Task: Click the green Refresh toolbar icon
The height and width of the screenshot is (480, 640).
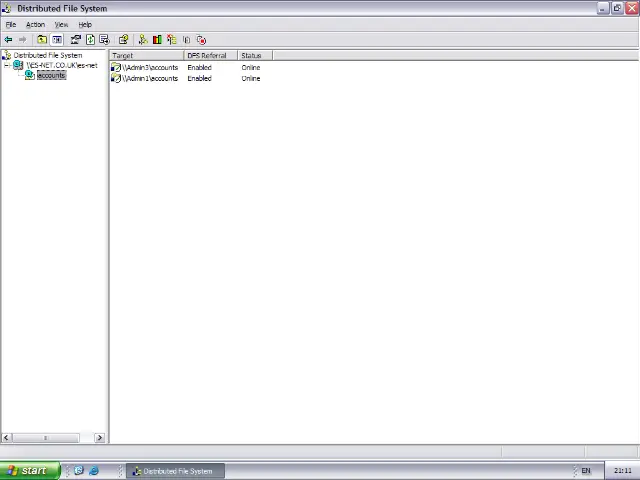Action: (91, 40)
